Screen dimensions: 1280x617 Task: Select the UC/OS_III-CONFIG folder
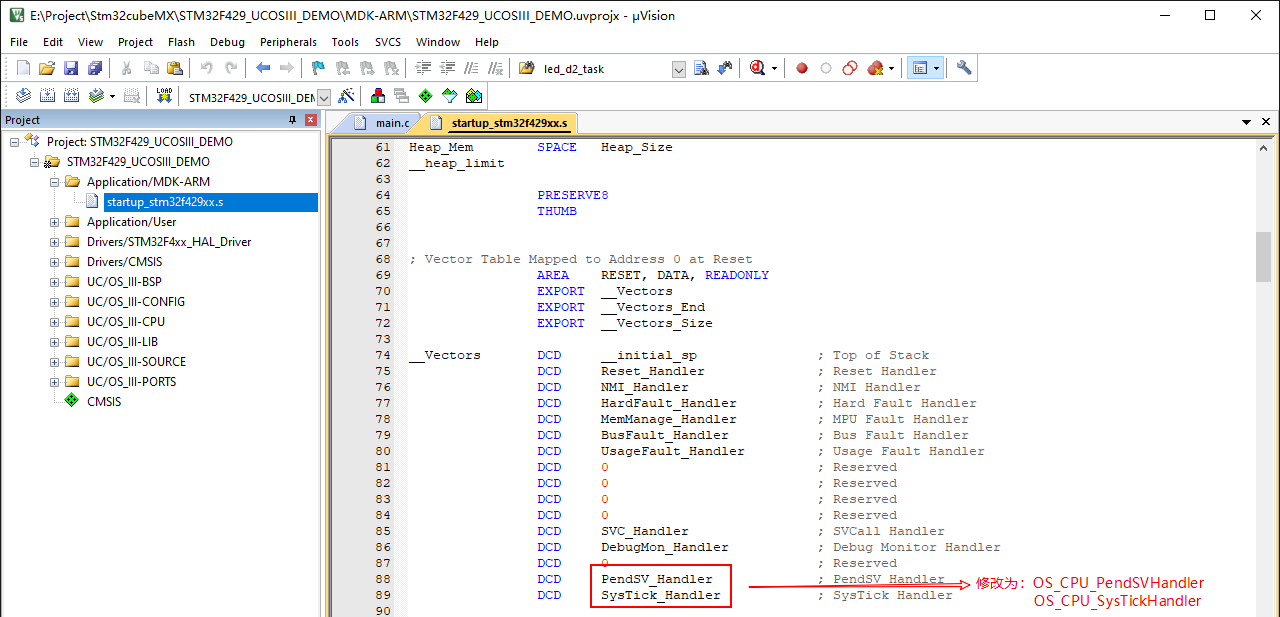(x=135, y=302)
